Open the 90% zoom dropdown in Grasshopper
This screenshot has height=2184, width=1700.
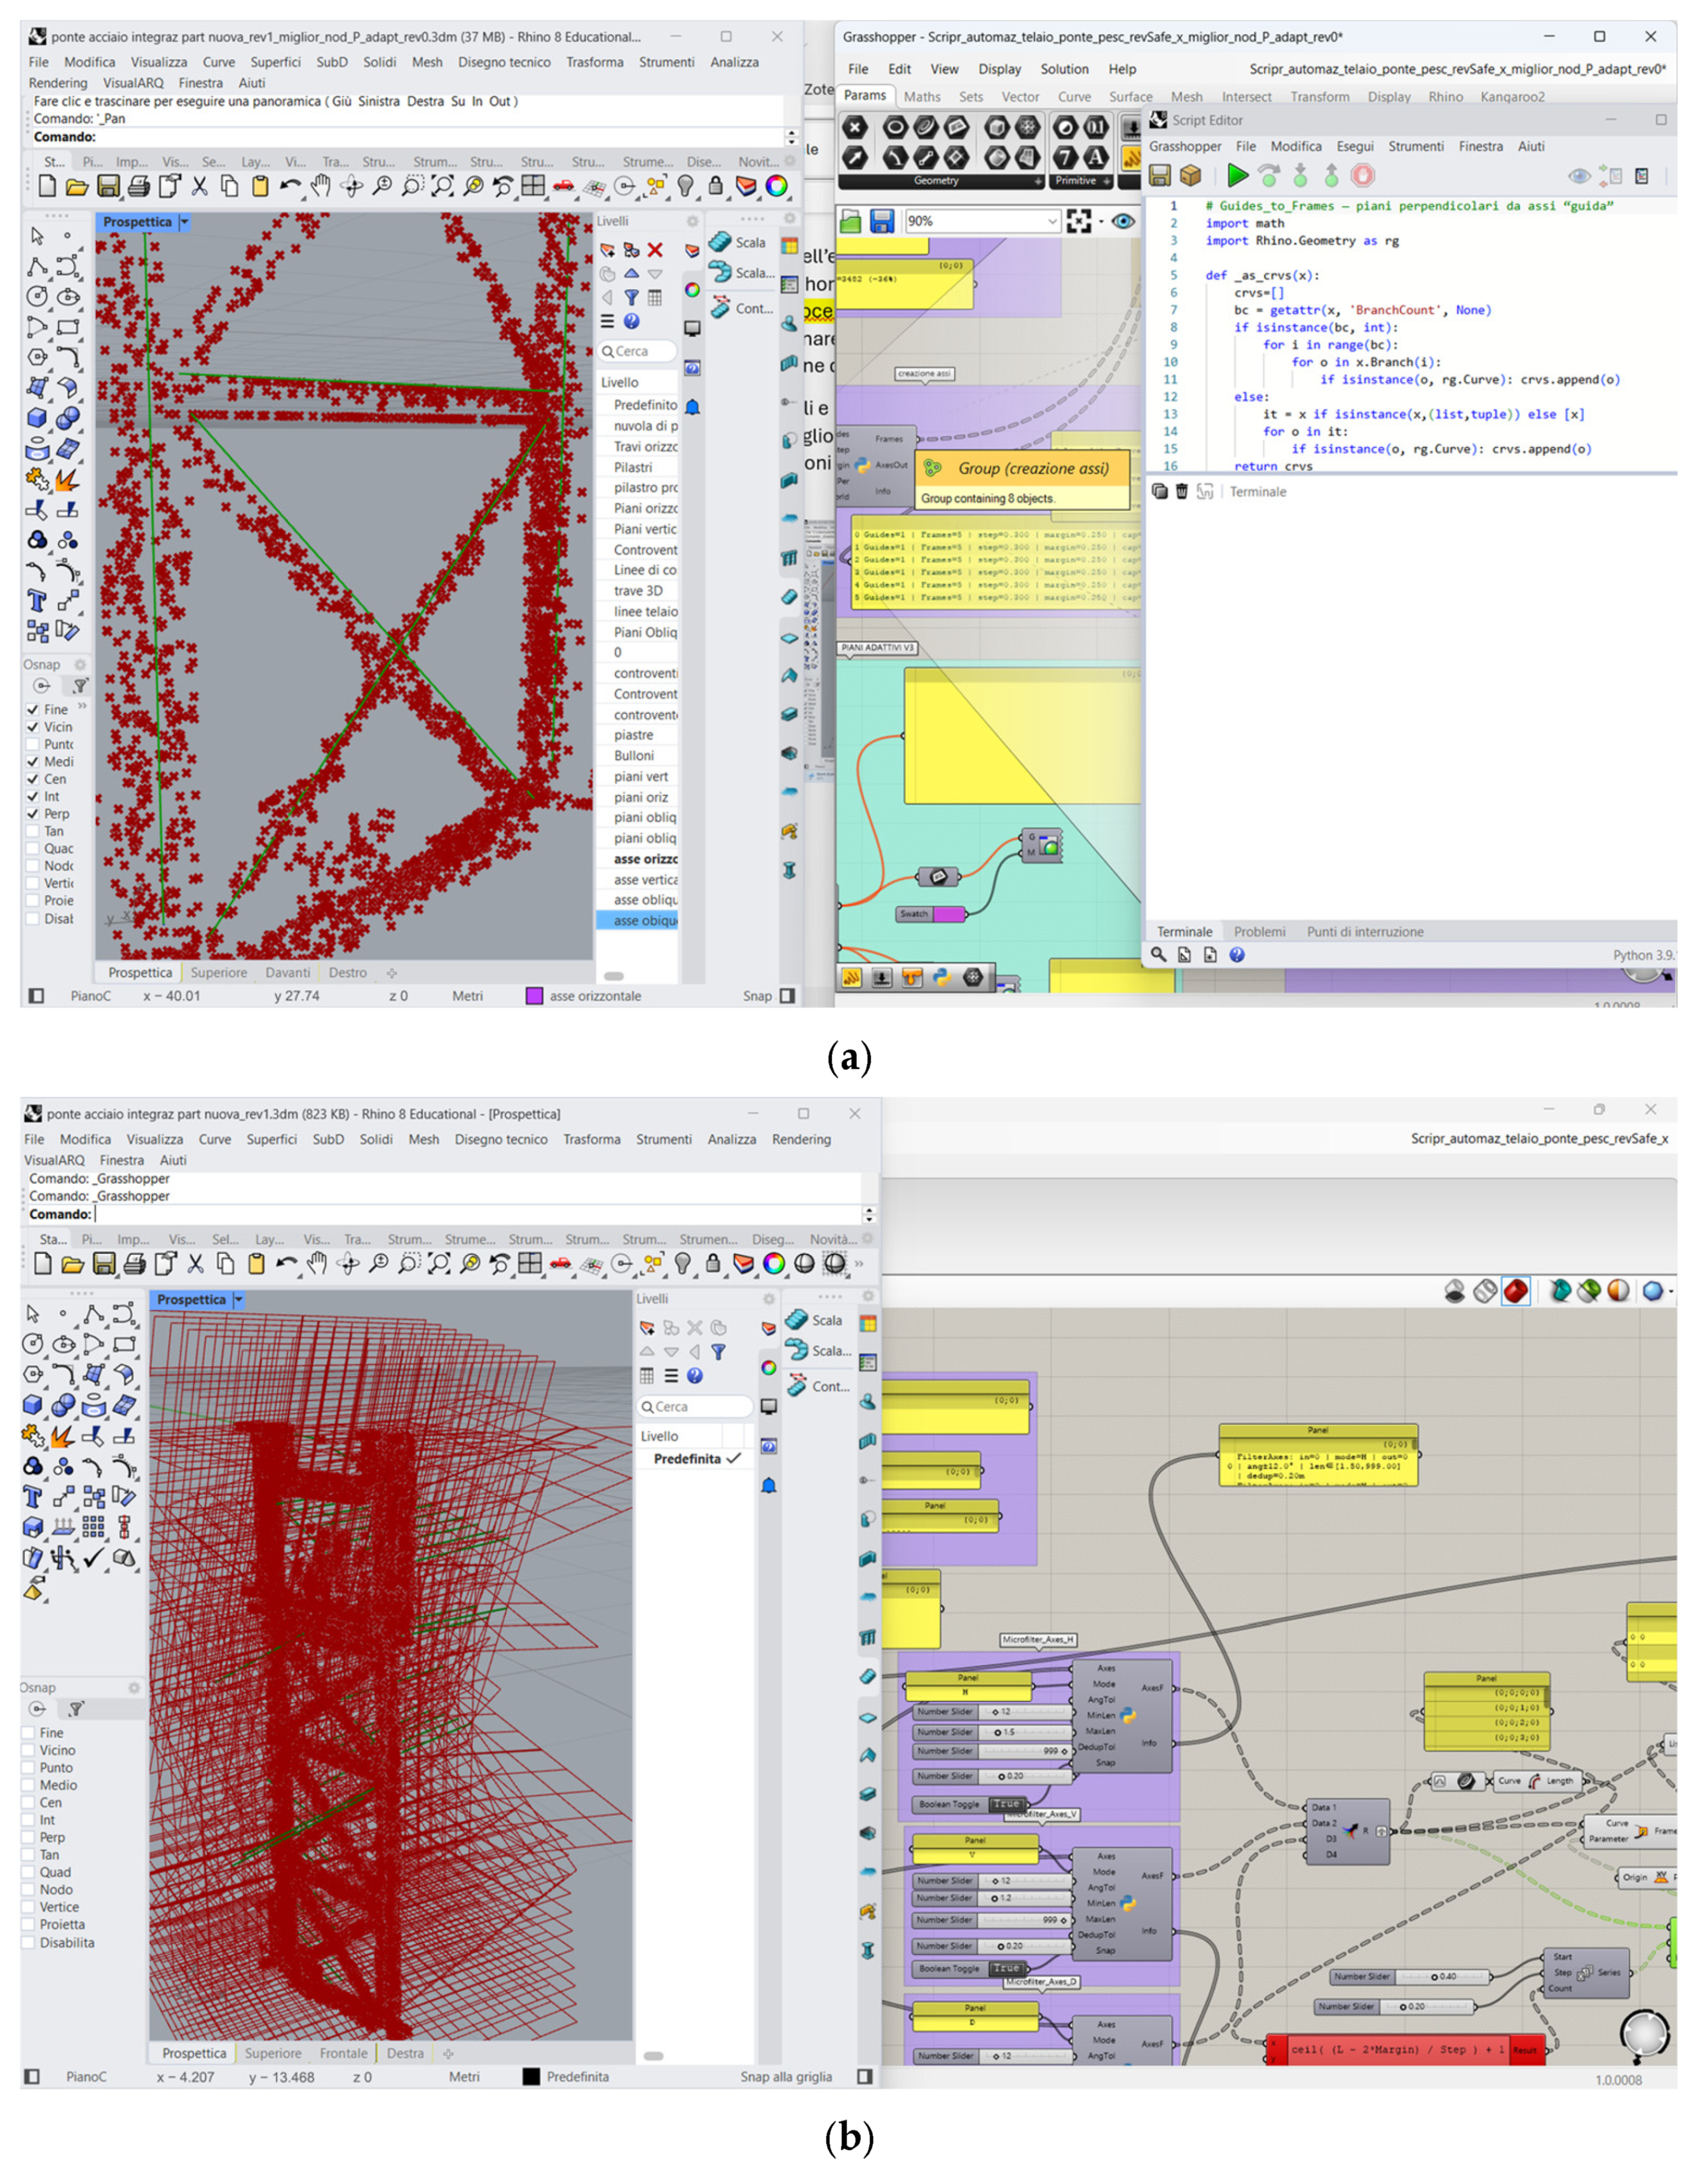tap(982, 221)
